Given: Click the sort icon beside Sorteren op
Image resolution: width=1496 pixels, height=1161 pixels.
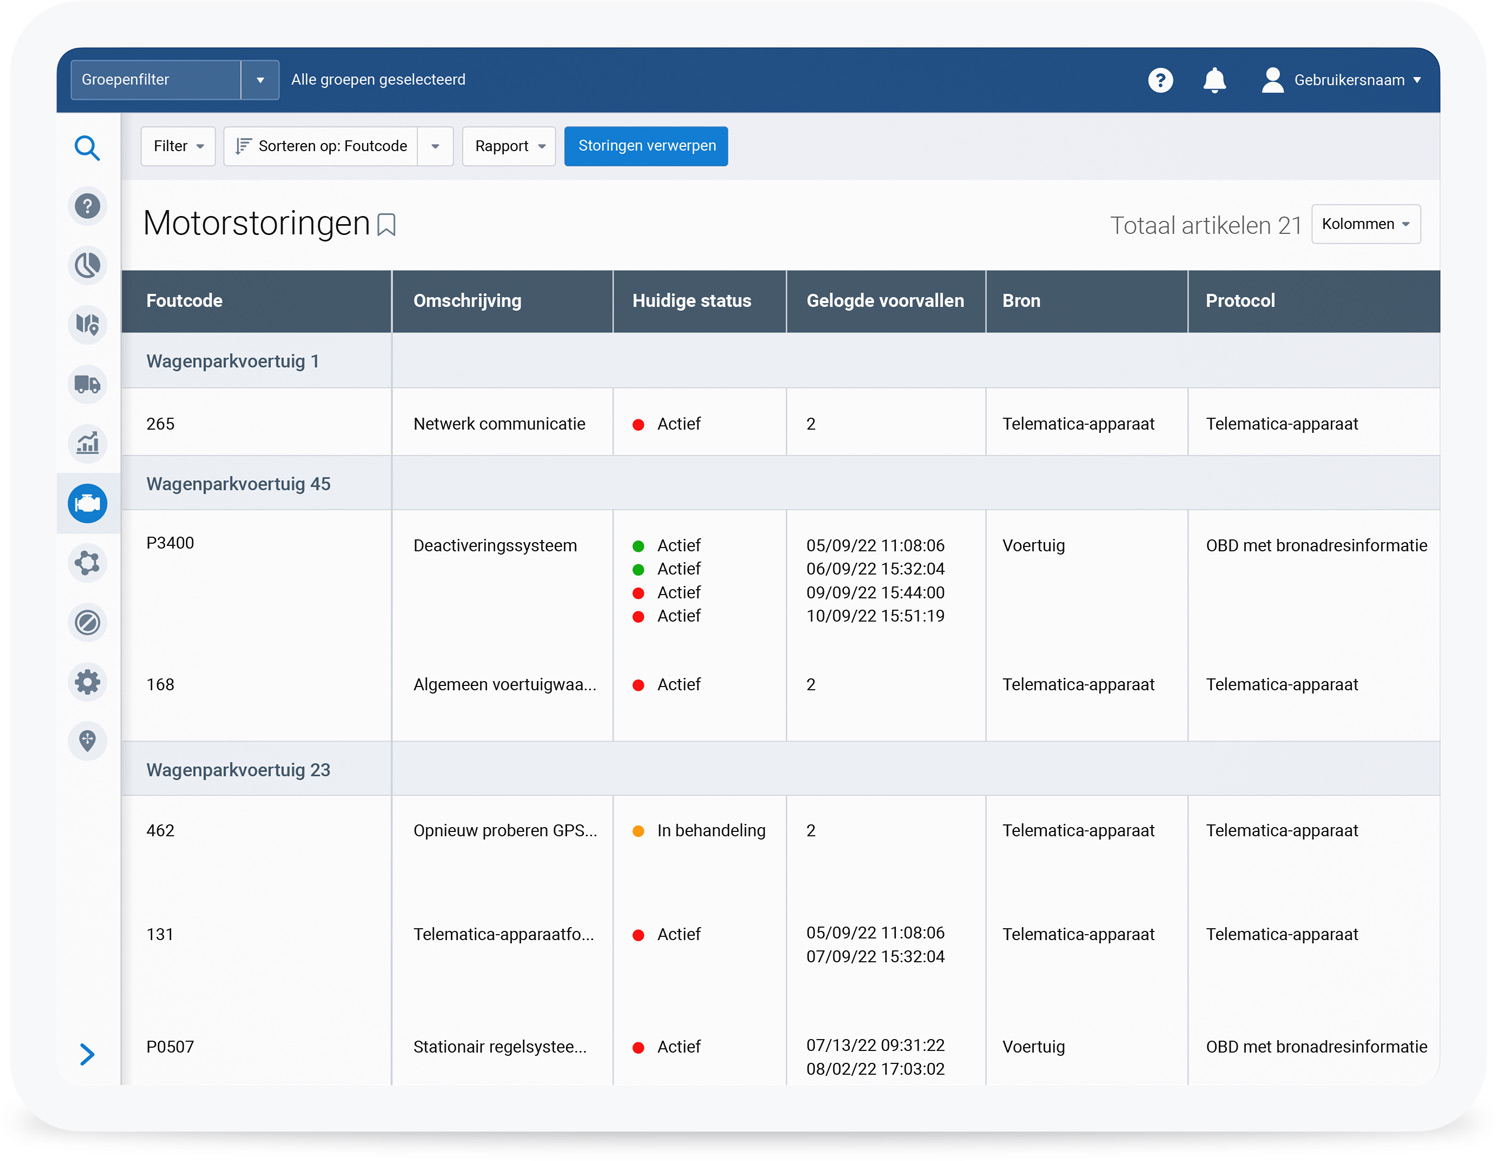Looking at the screenshot, I should tap(243, 146).
